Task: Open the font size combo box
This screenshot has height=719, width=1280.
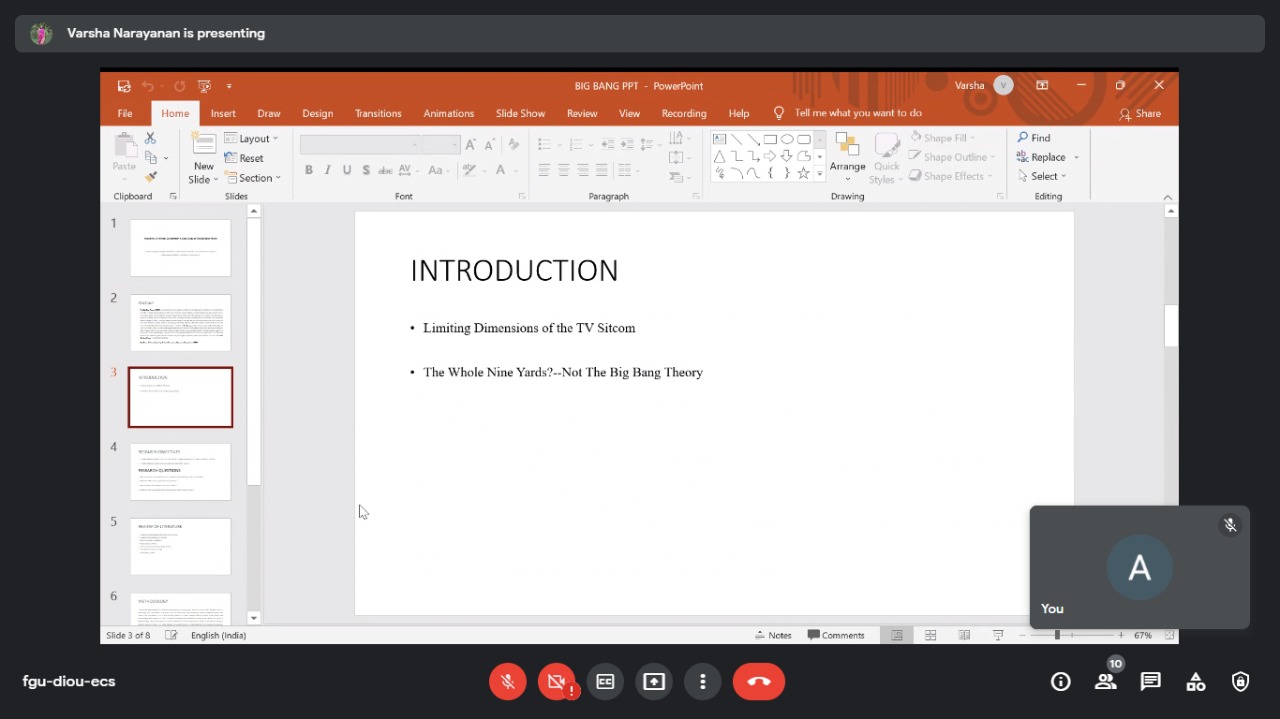Action: (440, 145)
